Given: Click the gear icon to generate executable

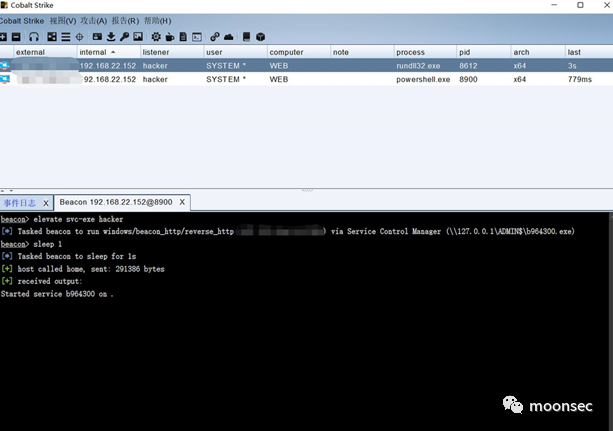Looking at the screenshot, I should click(156, 37).
